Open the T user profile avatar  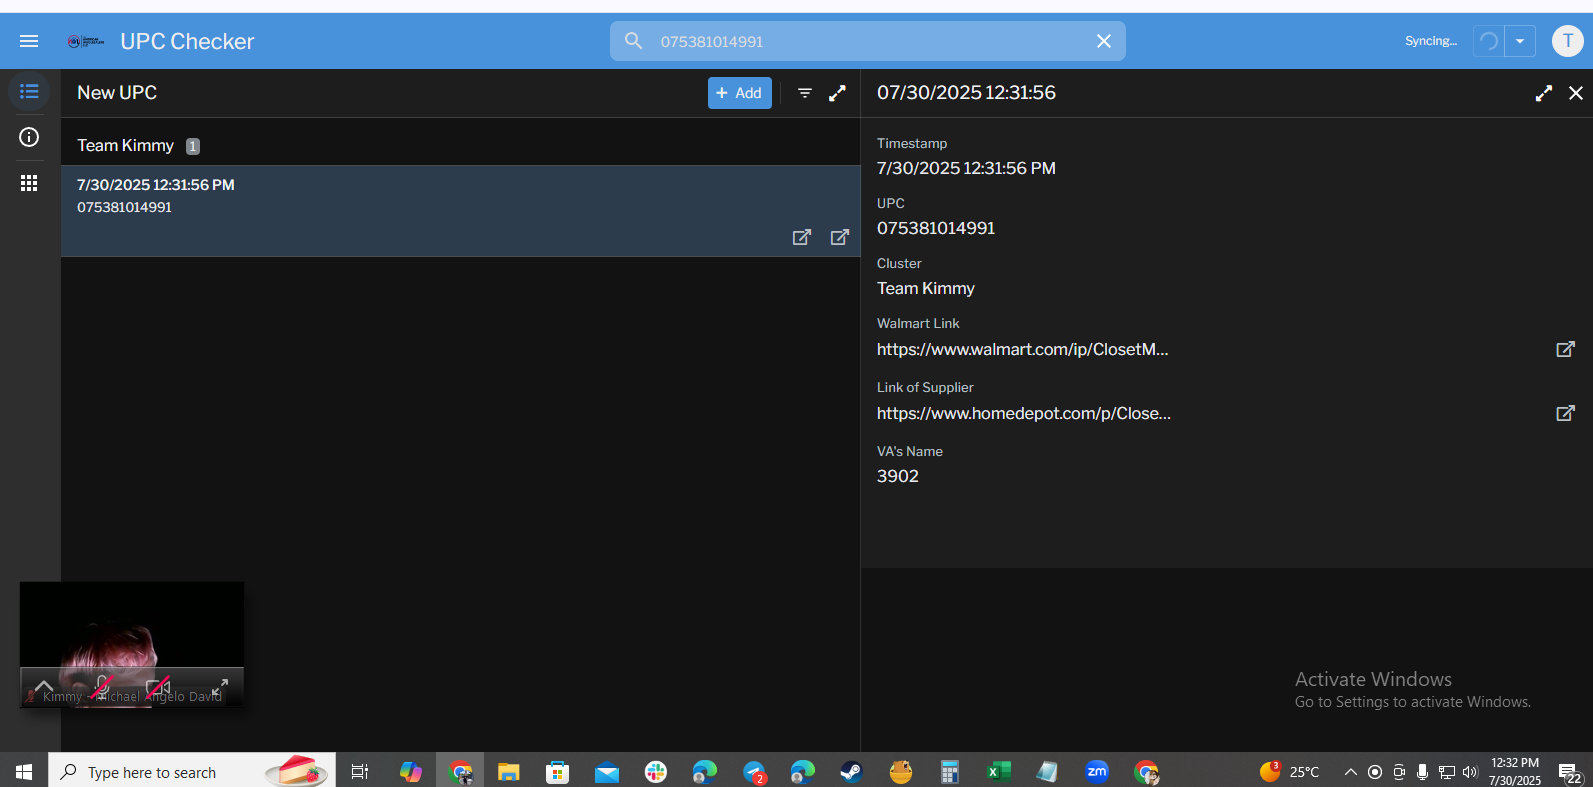pos(1567,41)
